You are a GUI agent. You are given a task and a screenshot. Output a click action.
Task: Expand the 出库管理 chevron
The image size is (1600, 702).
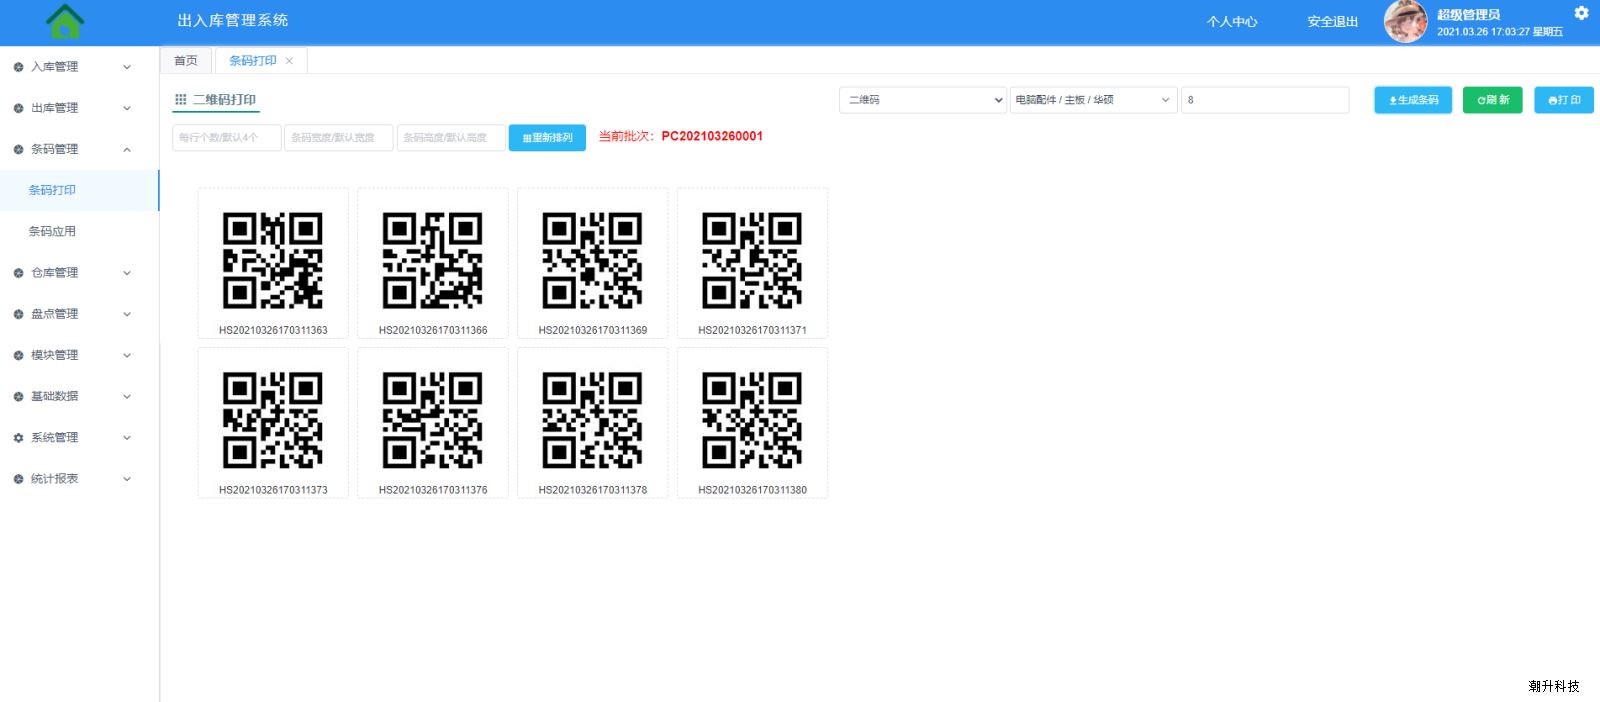coord(127,108)
